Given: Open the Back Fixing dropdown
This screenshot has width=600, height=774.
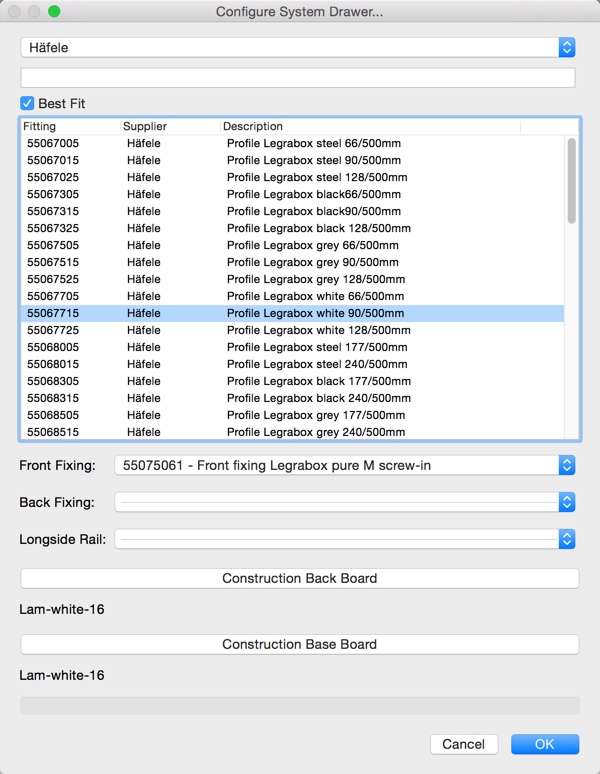Looking at the screenshot, I should pos(345,503).
